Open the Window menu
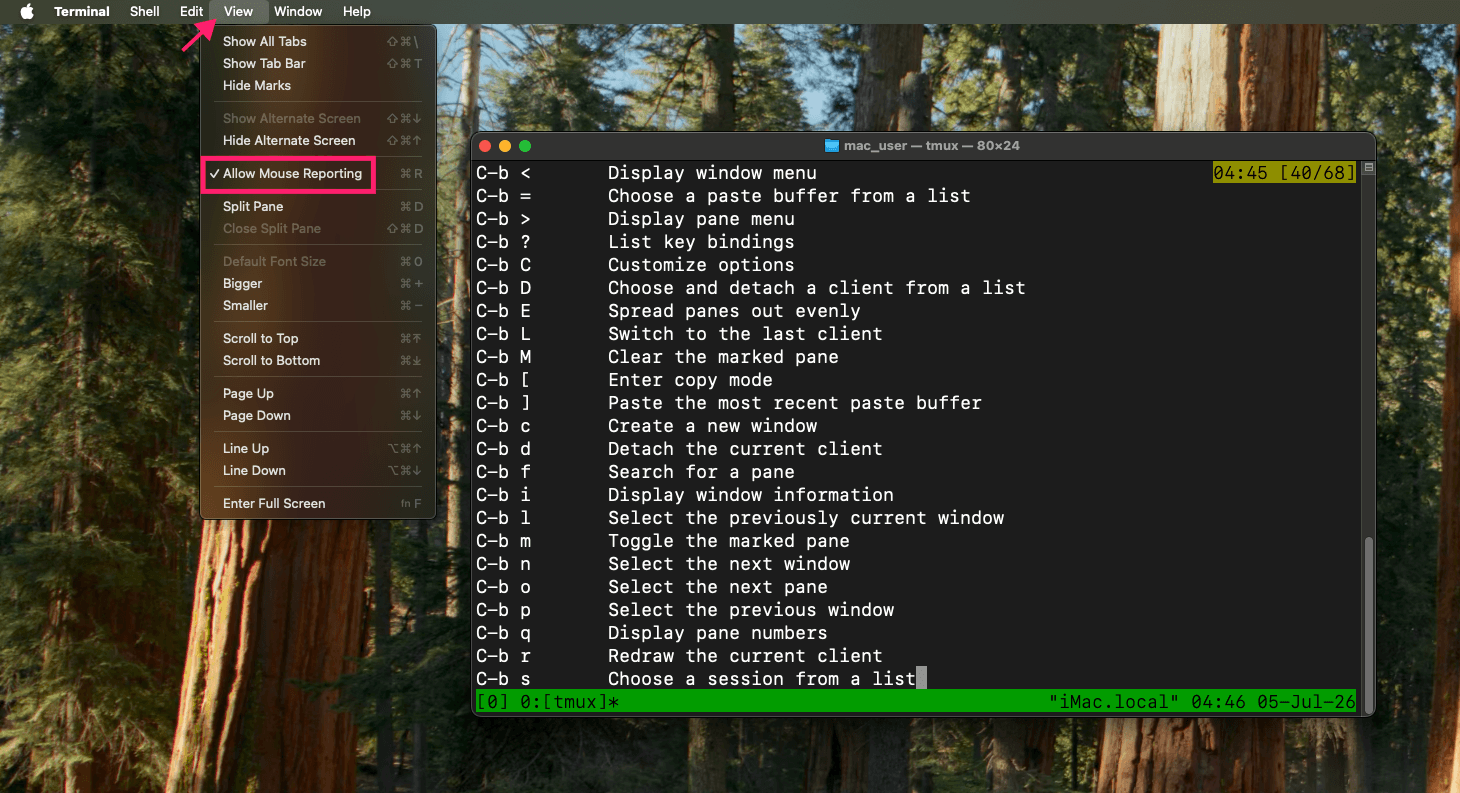The image size is (1460, 793). pos(298,12)
